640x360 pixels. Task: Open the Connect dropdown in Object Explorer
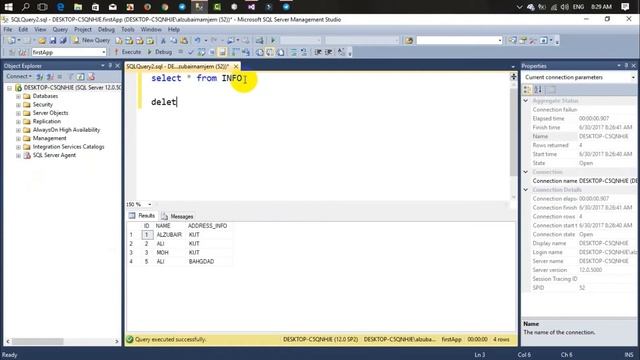pyautogui.click(x=19, y=76)
